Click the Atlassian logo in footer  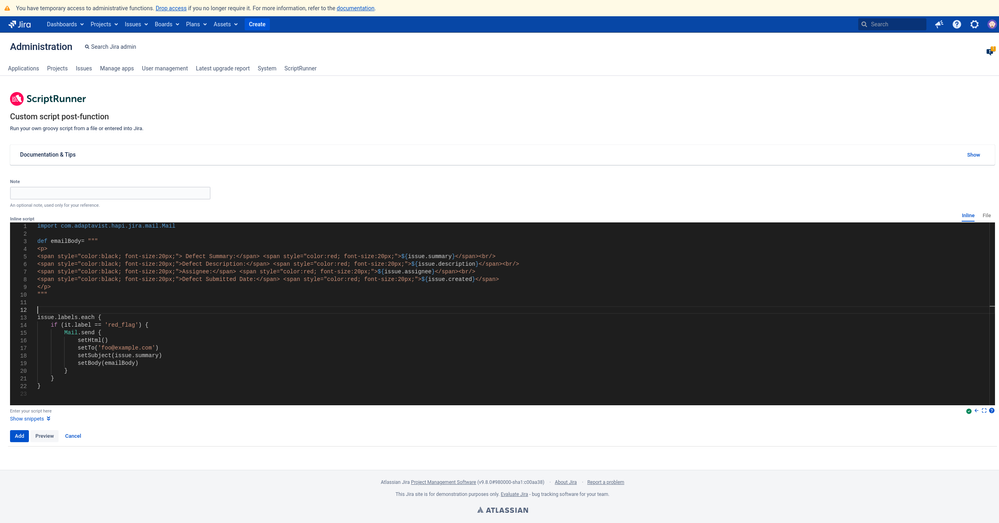click(503, 510)
